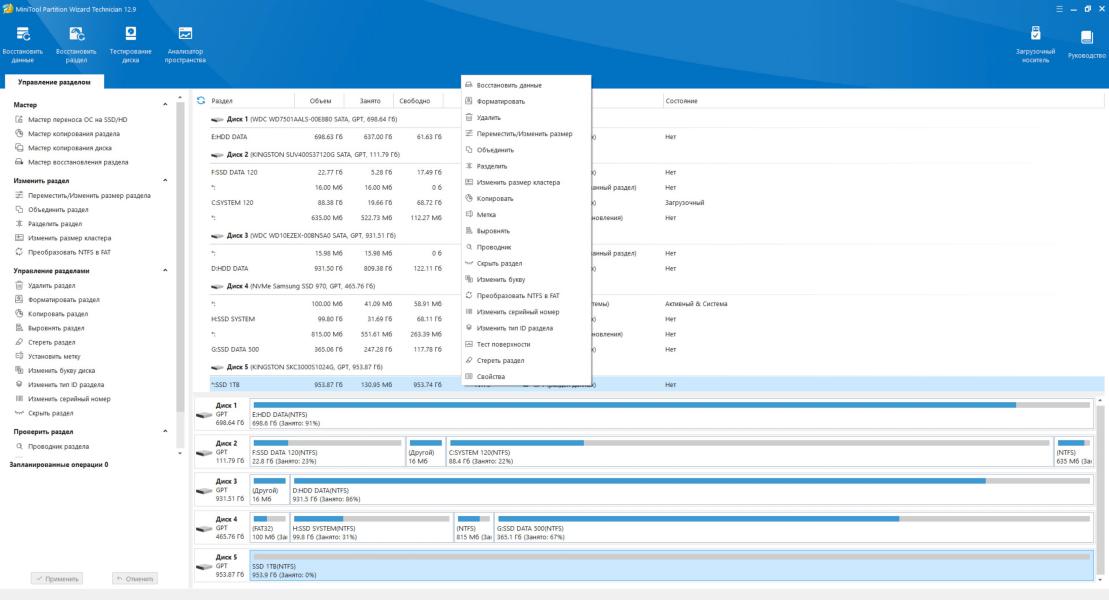This screenshot has height=600, width=1109.
Task: Choose Разделить раздел in the sidebar
Action: click(48, 224)
